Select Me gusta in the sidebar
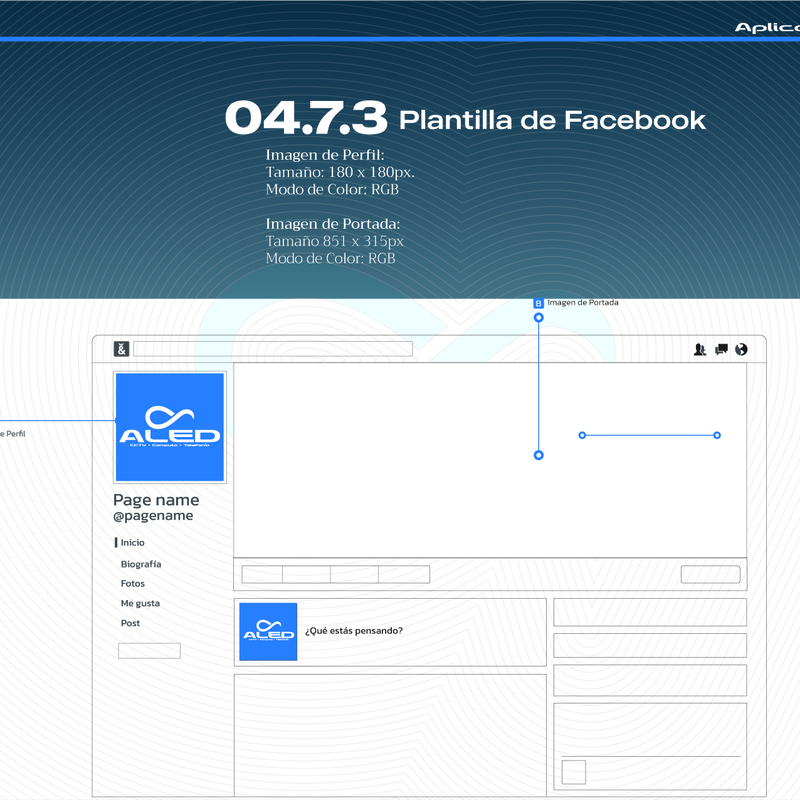The image size is (800, 800). point(140,604)
